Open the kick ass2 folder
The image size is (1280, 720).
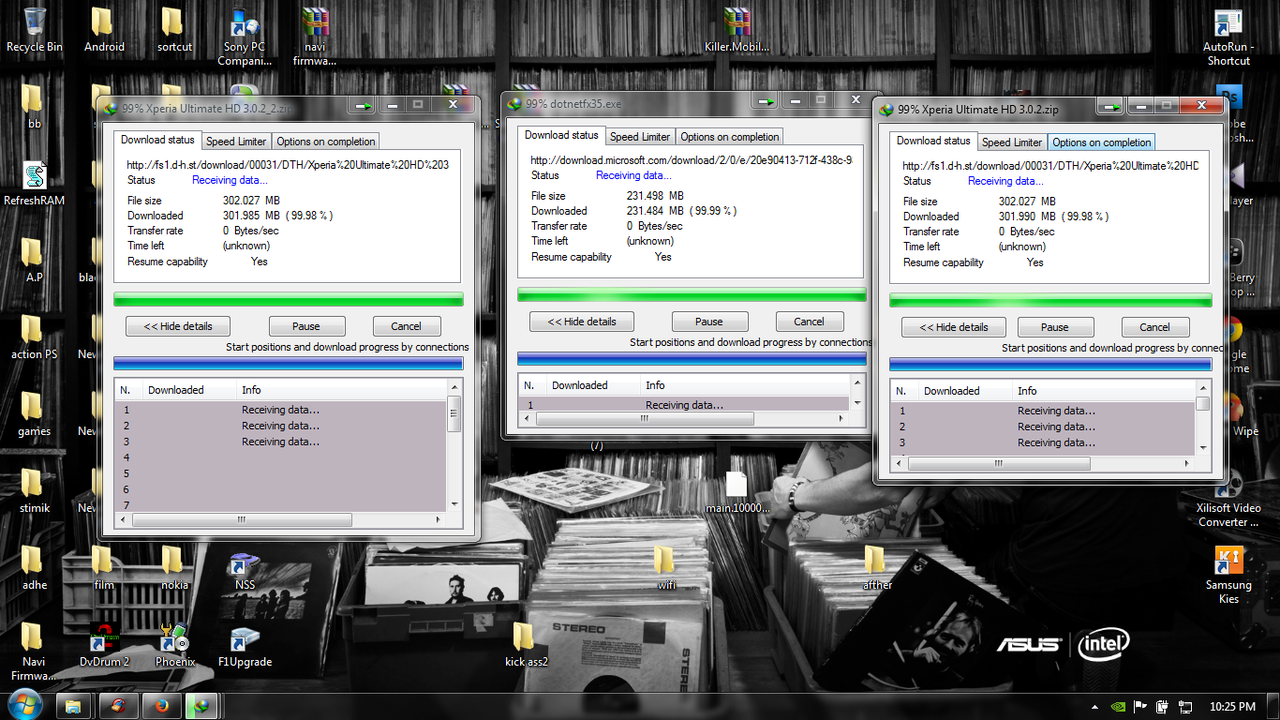pos(526,645)
